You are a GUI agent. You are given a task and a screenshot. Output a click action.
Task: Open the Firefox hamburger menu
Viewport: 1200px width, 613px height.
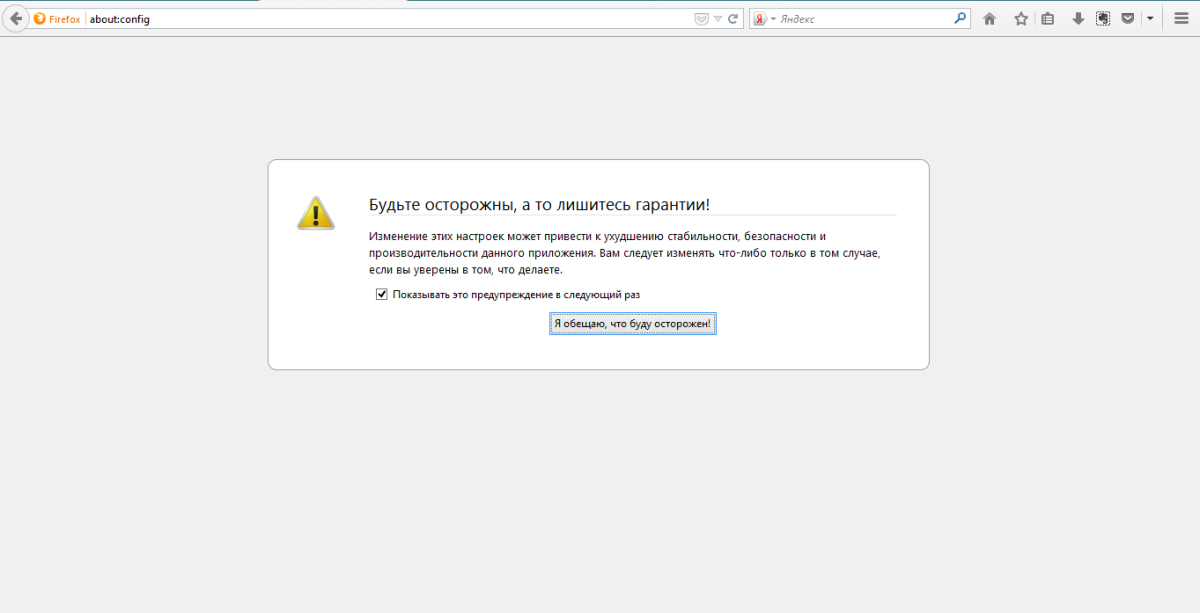1181,19
